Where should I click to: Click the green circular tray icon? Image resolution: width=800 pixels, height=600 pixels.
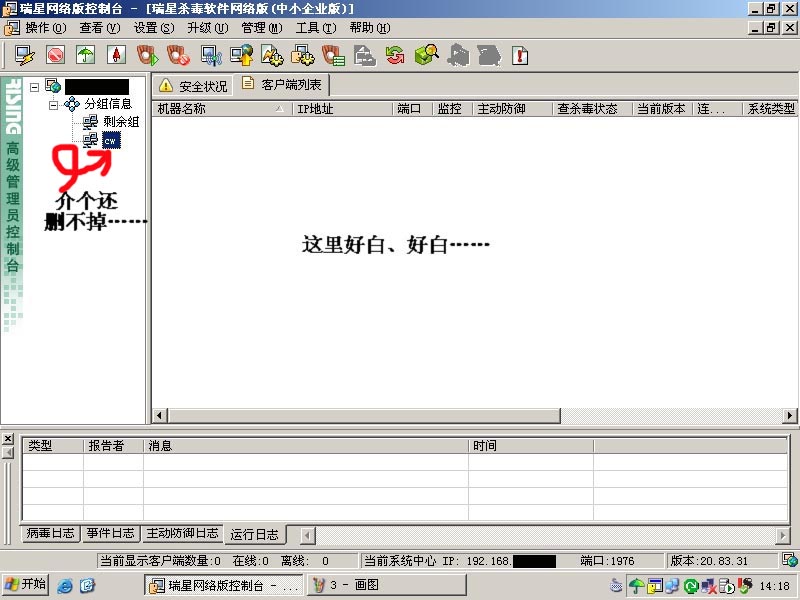(690, 586)
